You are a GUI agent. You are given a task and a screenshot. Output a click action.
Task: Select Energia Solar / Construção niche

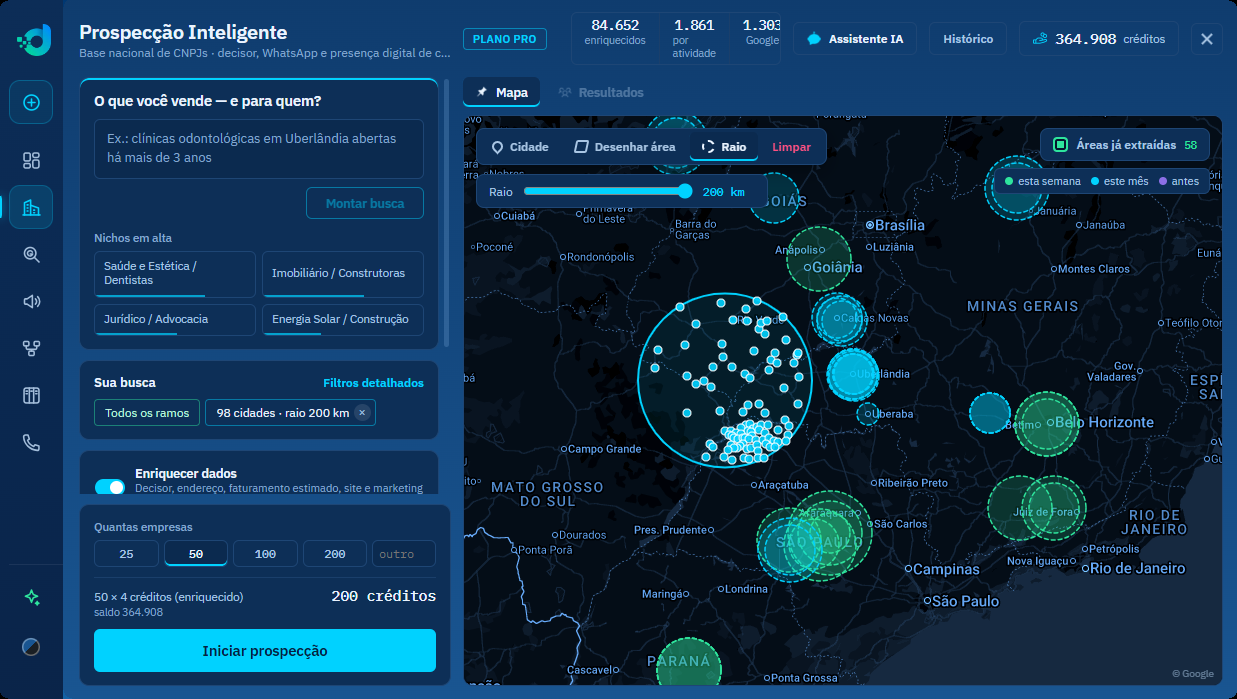(343, 320)
